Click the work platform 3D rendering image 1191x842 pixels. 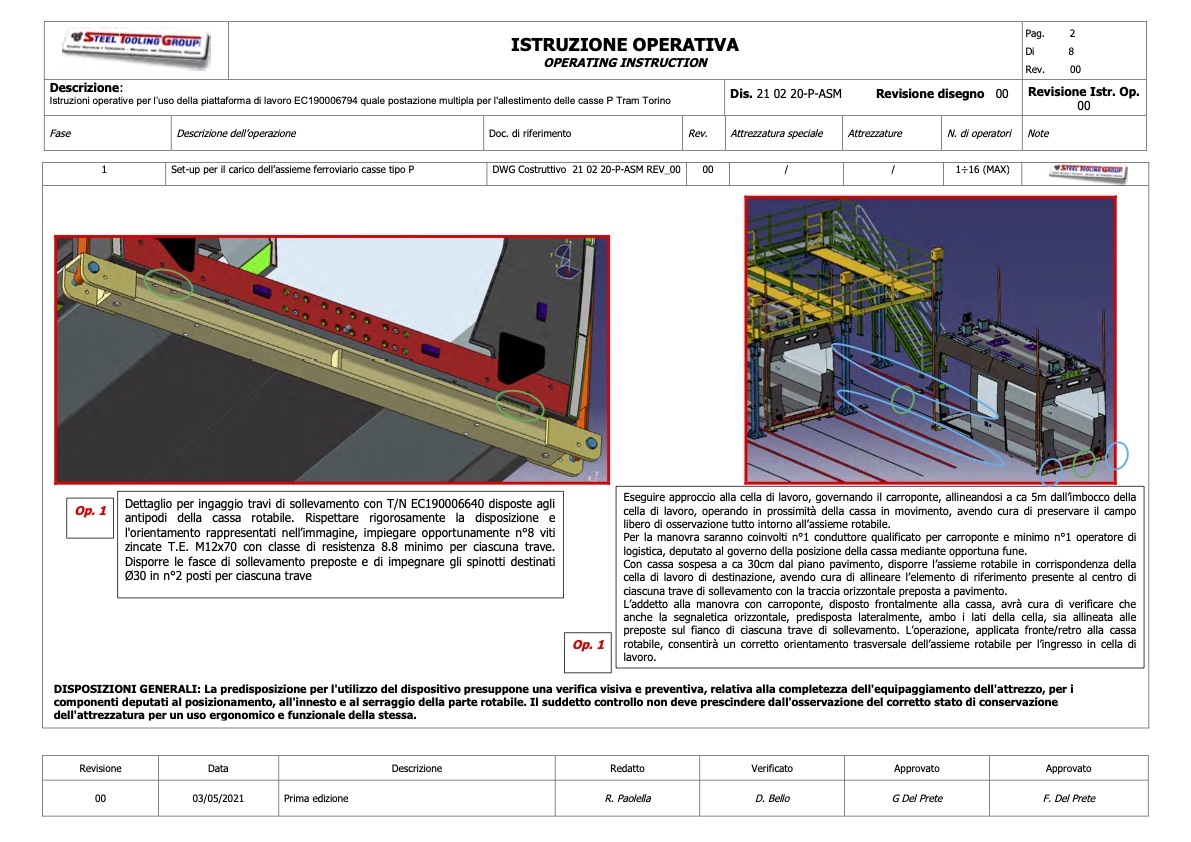coord(930,340)
